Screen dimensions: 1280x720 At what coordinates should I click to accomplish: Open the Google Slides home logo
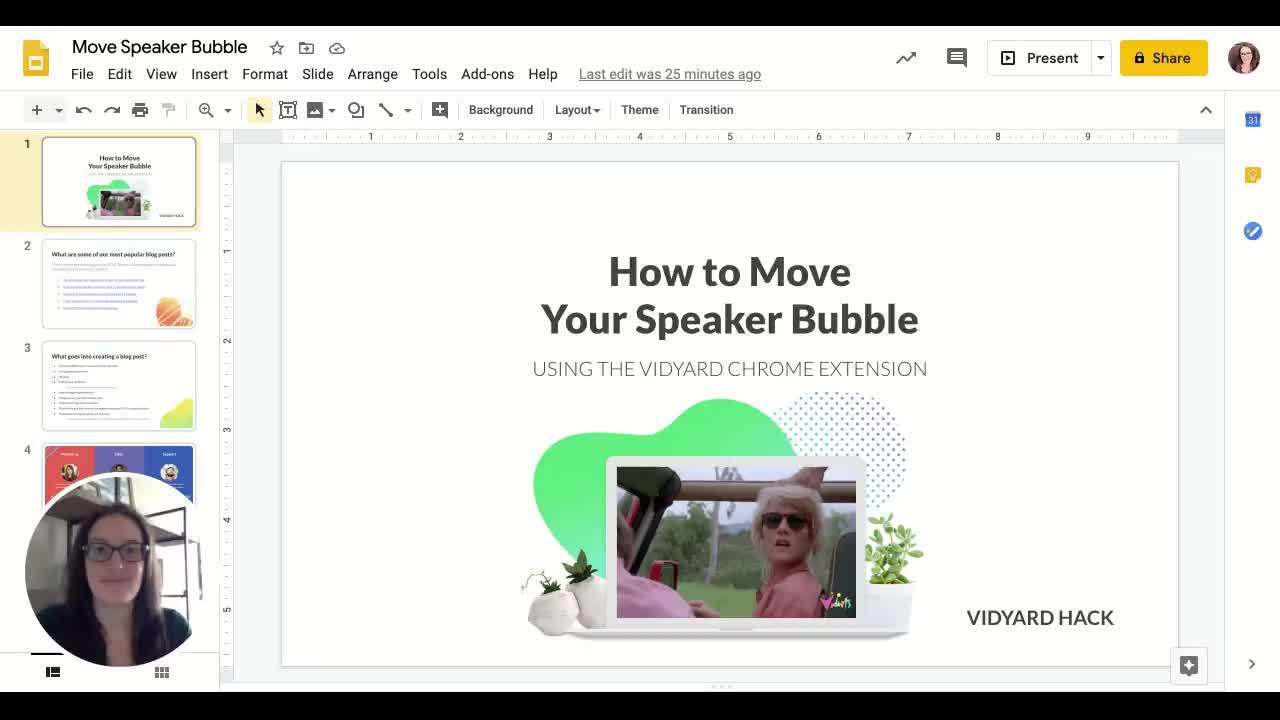36,59
